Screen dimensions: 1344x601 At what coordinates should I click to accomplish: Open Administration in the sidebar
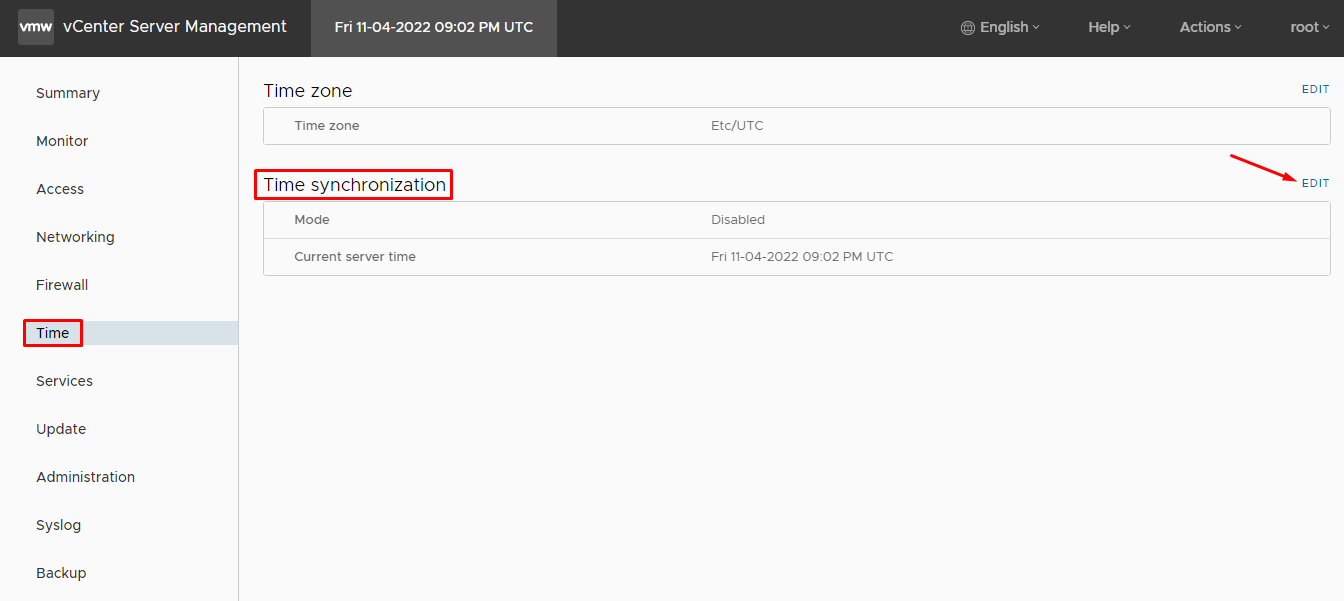[85, 477]
